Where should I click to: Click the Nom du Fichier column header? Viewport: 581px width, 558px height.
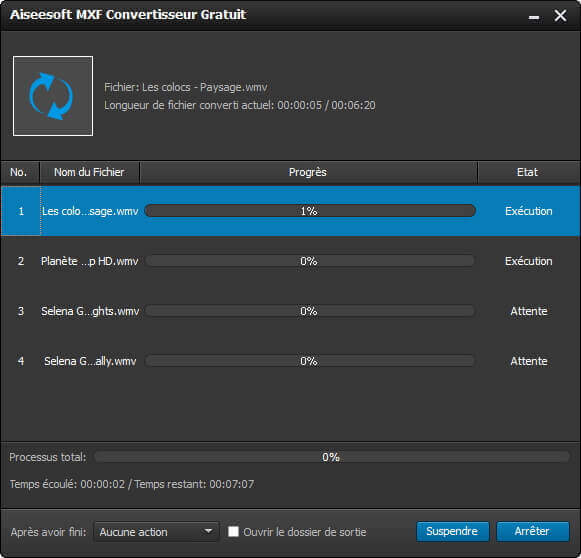pyautogui.click(x=89, y=172)
